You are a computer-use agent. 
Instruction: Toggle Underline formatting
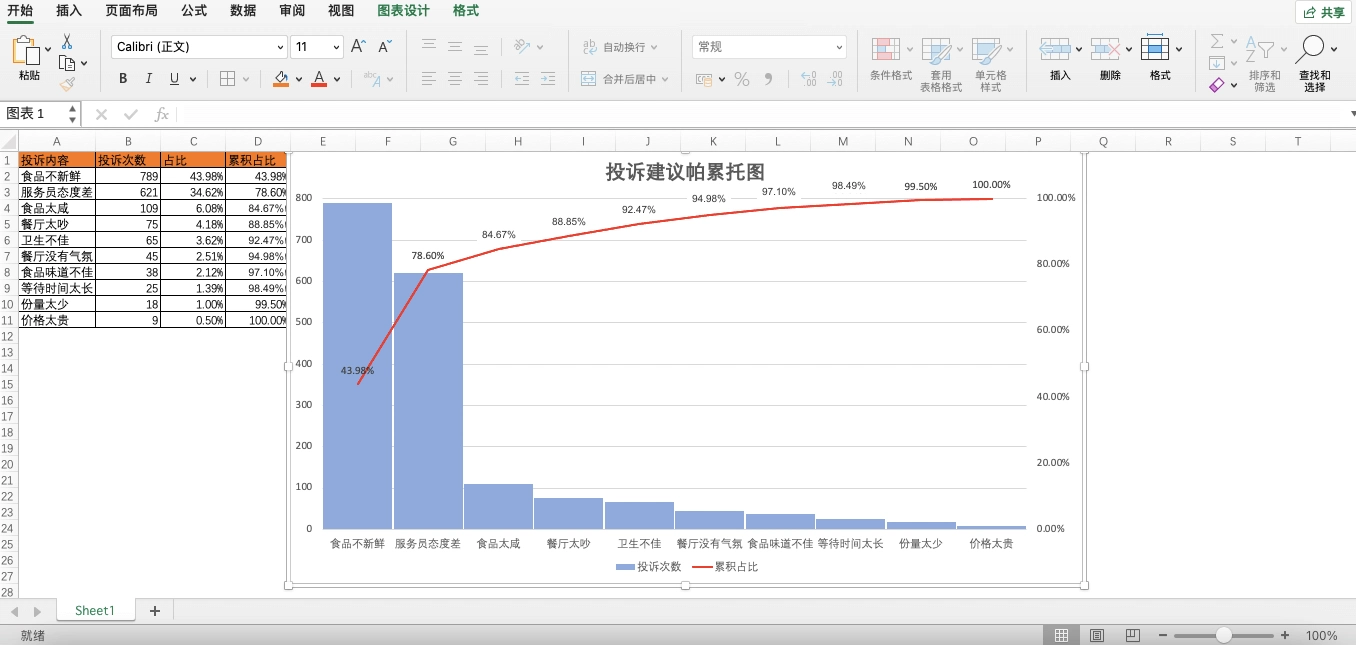pos(175,79)
